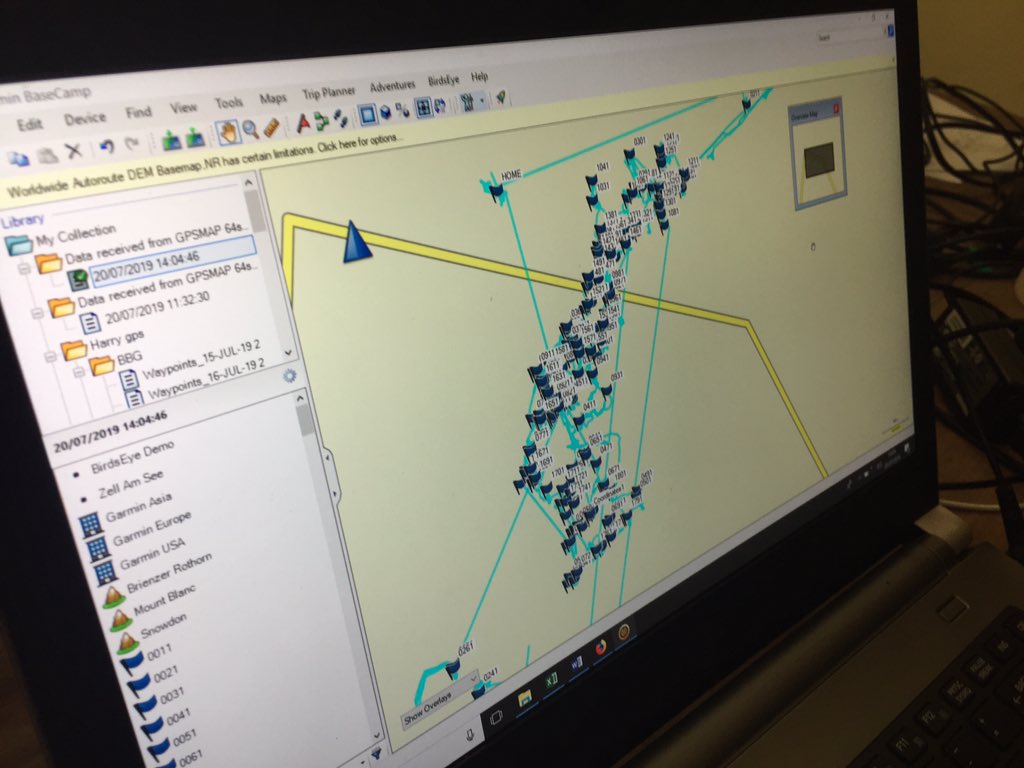Open Excel from the taskbar
This screenshot has width=1024, height=768.
(551, 681)
